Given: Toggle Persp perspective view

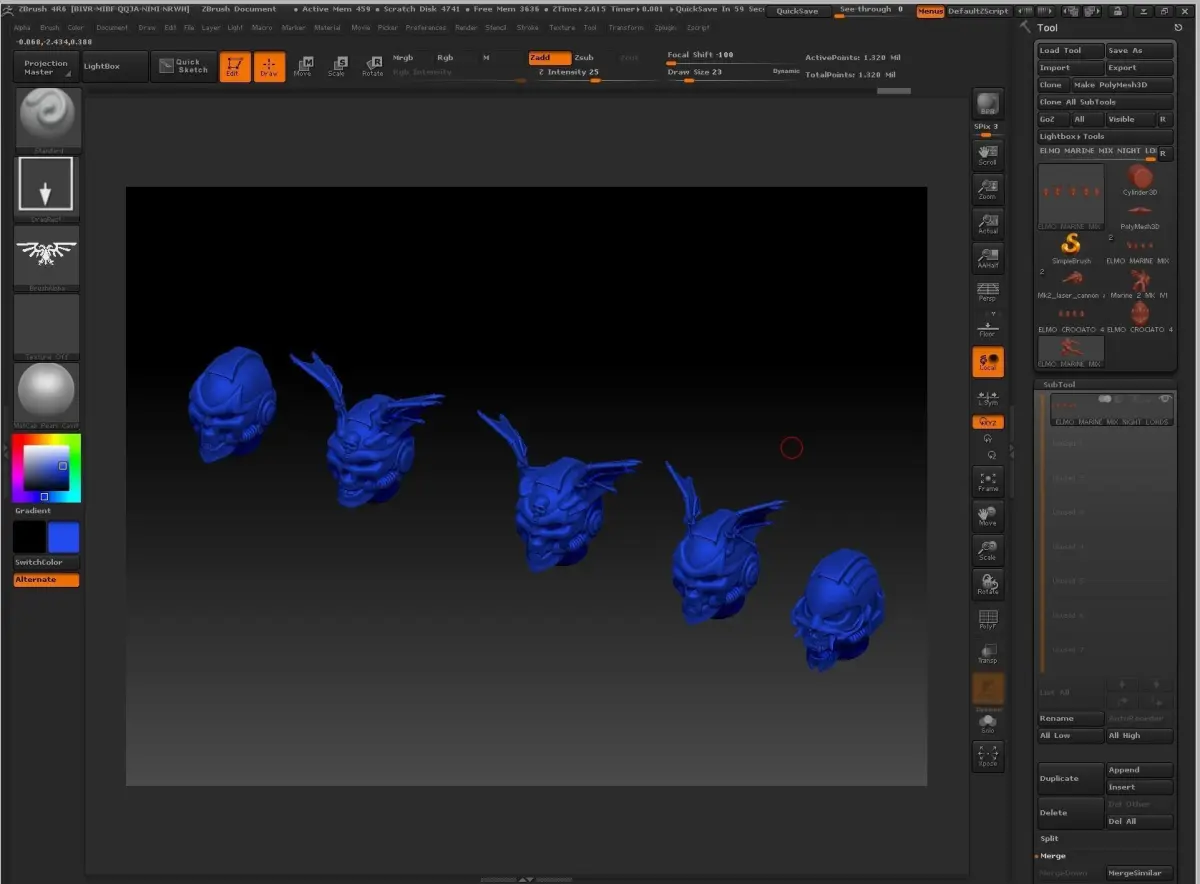Looking at the screenshot, I should pyautogui.click(x=988, y=293).
